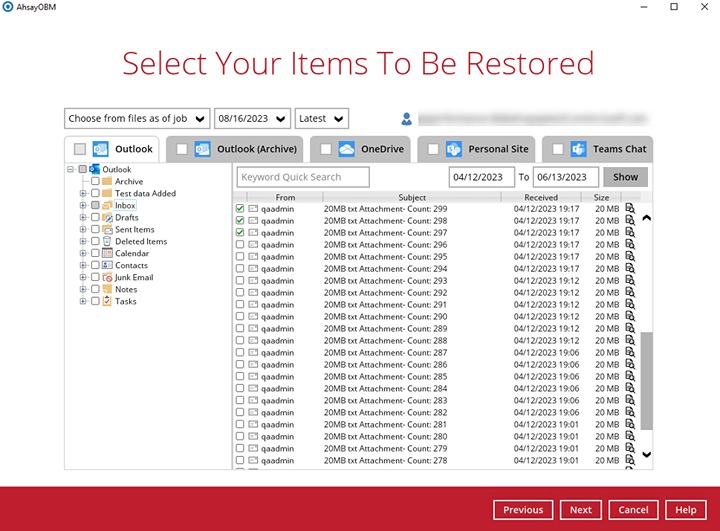Click the Deleted Items trash icon
The height and width of the screenshot is (531, 720).
[x=107, y=242]
